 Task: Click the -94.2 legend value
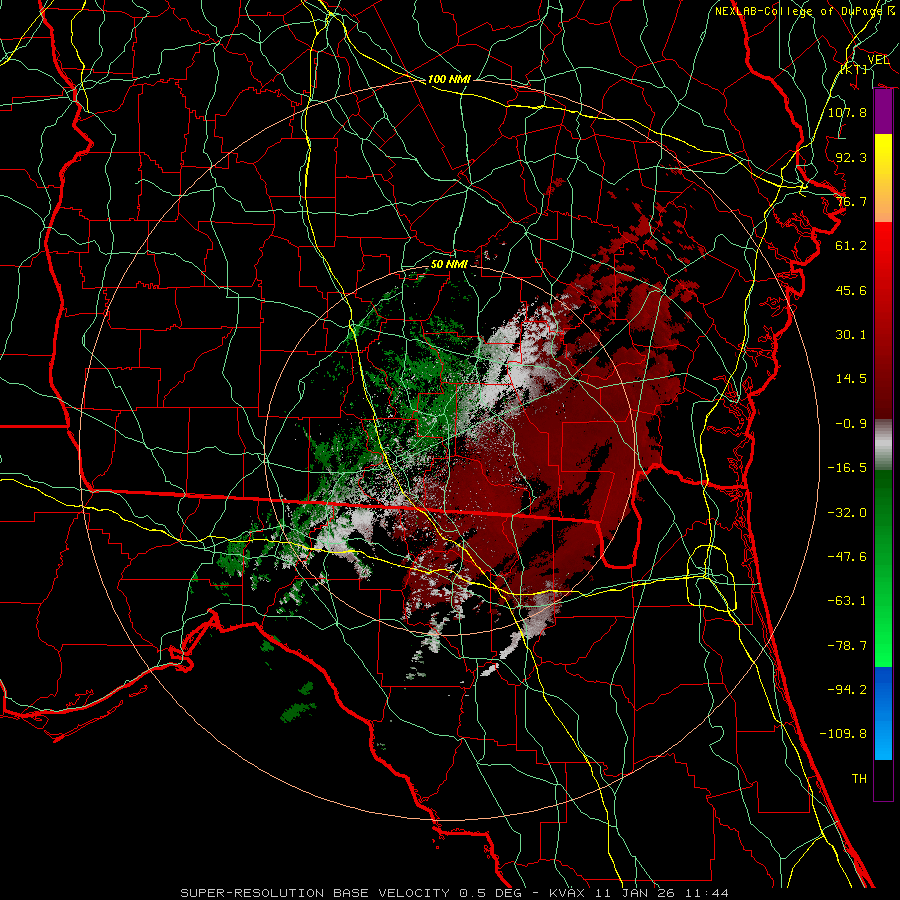coord(847,690)
